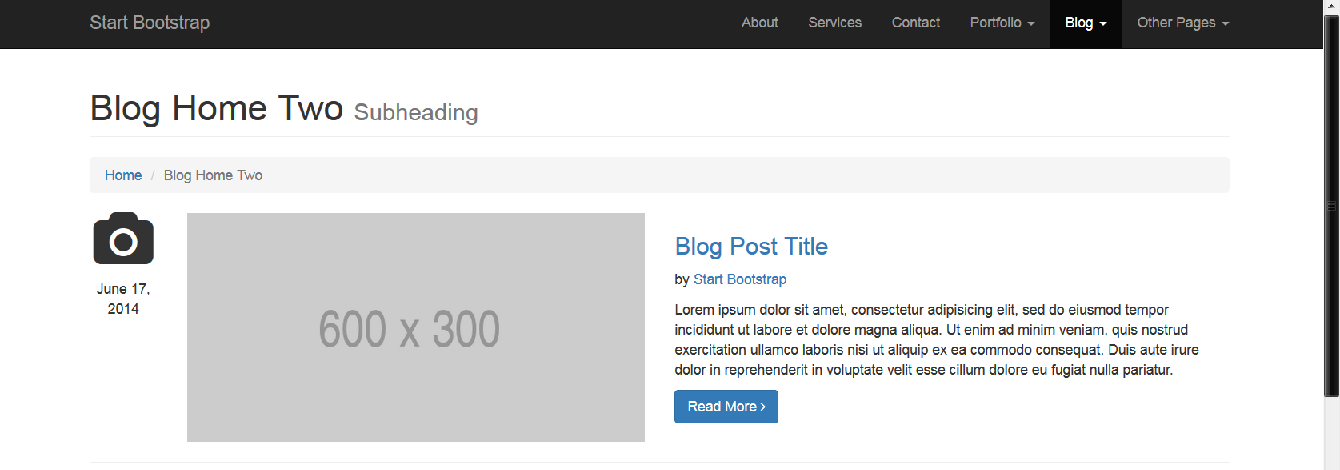Click the Subheading text
Viewport: 1340px width, 470px height.
tap(416, 112)
